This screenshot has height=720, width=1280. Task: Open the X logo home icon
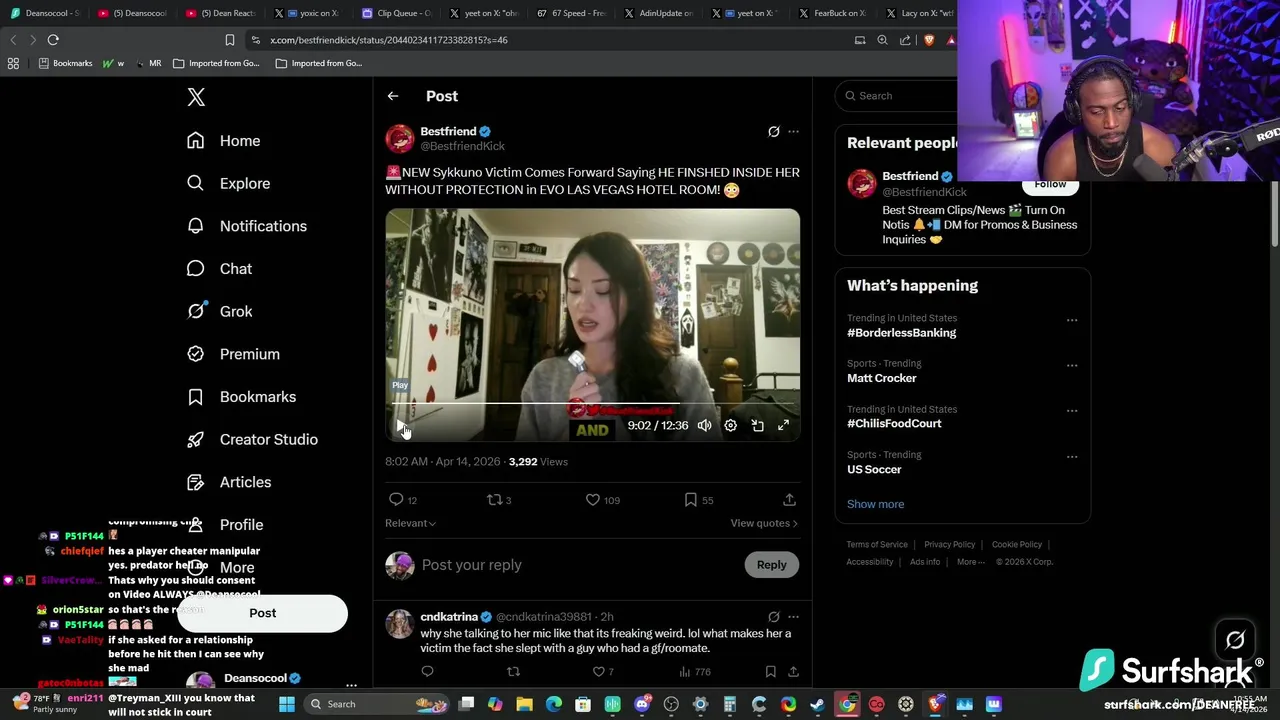pos(196,97)
